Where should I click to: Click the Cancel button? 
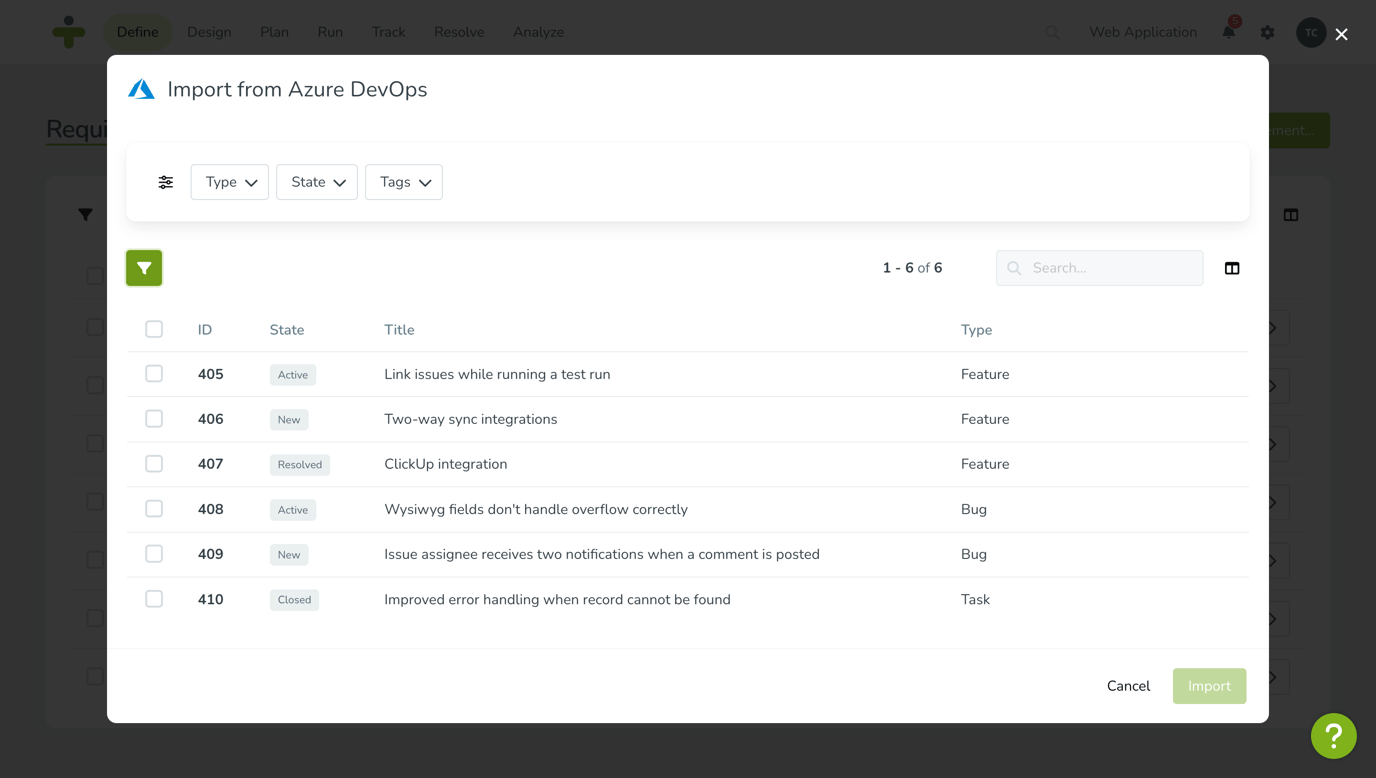point(1128,686)
